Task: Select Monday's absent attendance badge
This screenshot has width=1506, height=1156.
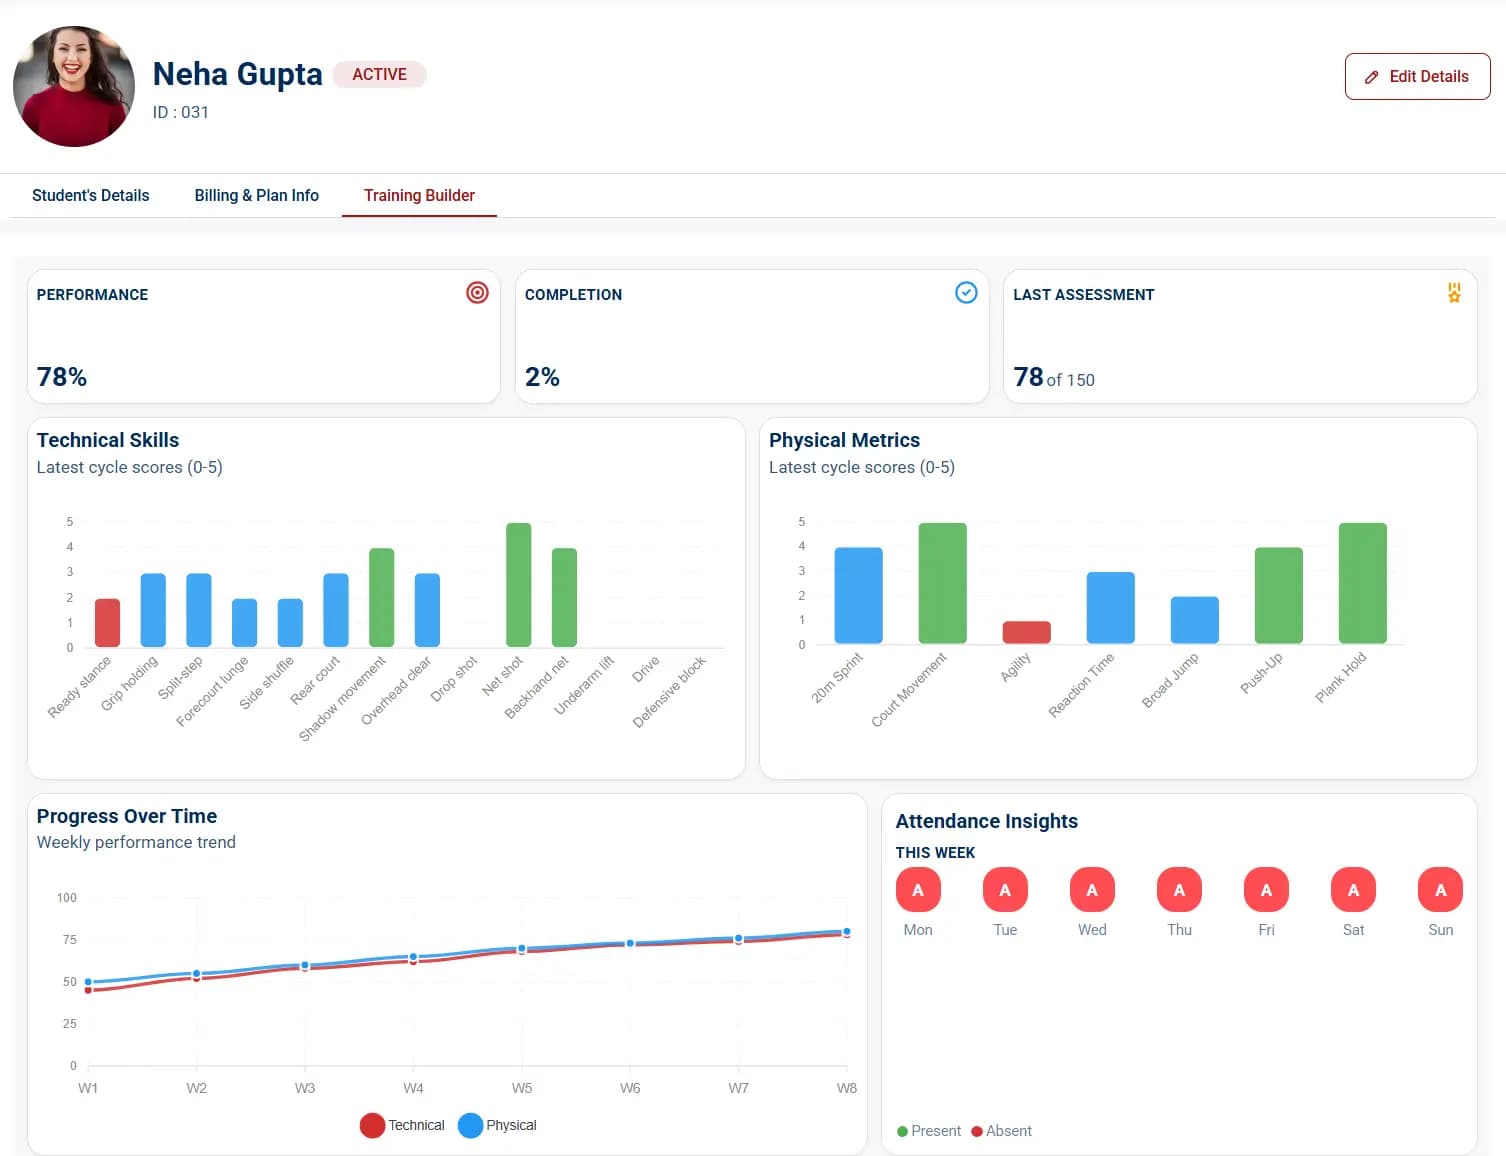Action: [918, 889]
